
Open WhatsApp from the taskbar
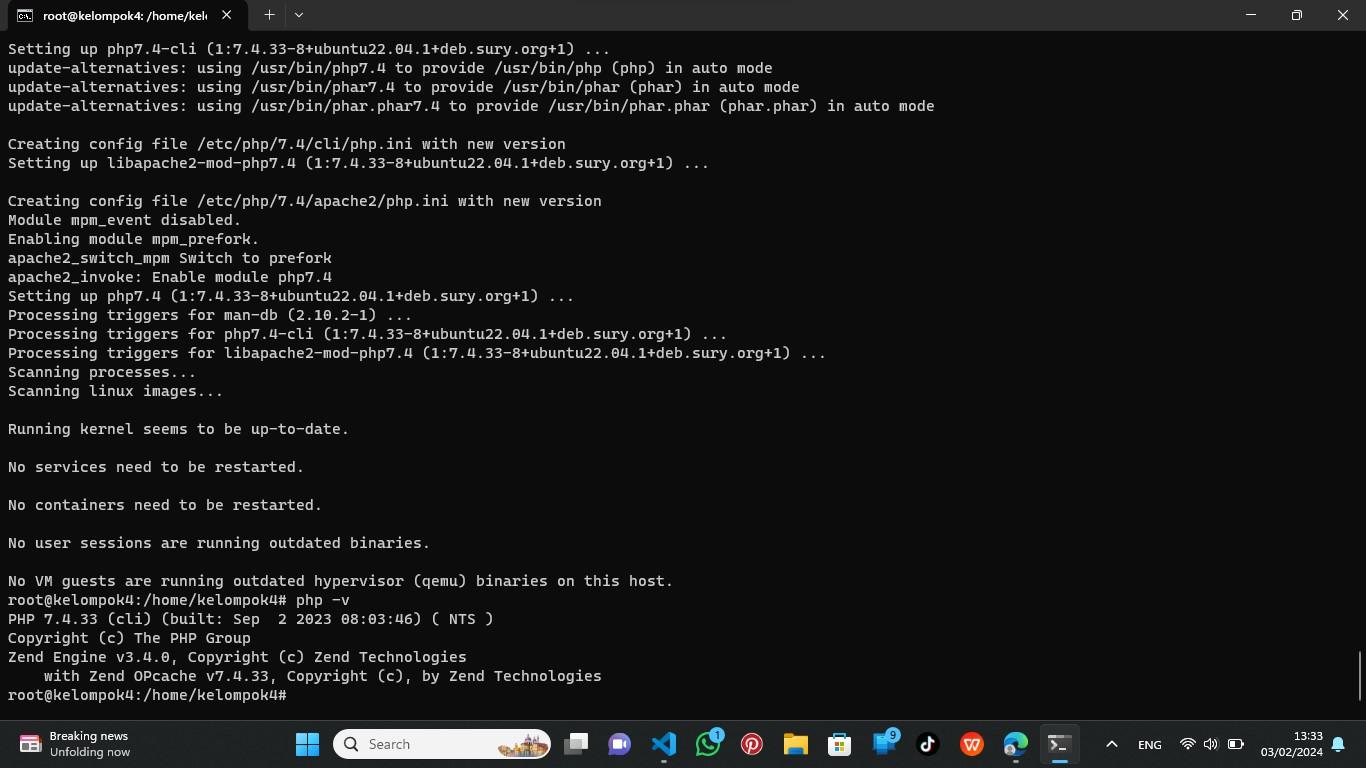point(708,744)
